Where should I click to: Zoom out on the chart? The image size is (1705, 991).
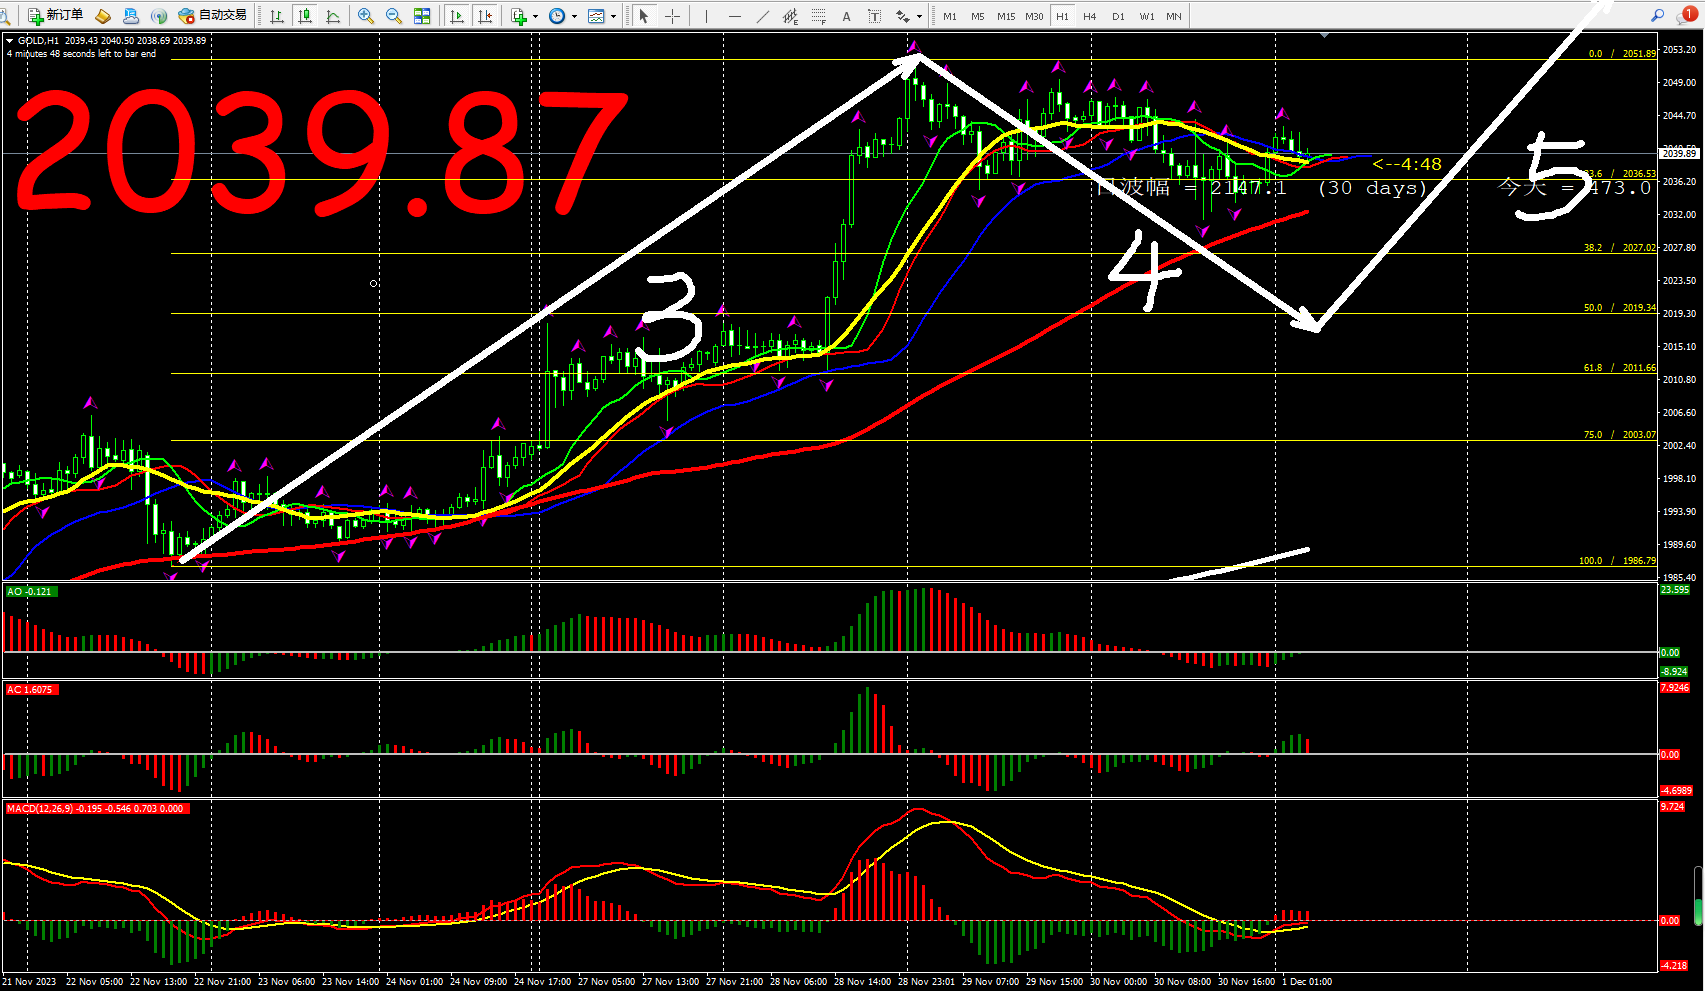point(394,16)
